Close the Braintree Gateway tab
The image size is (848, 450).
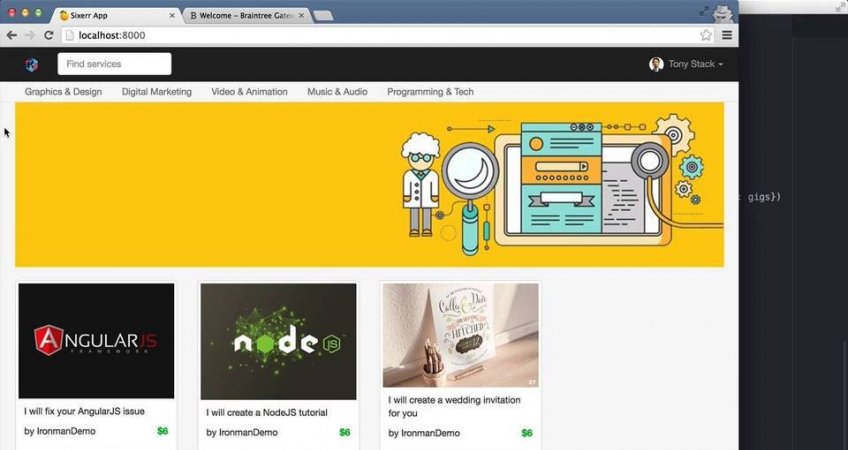(301, 16)
